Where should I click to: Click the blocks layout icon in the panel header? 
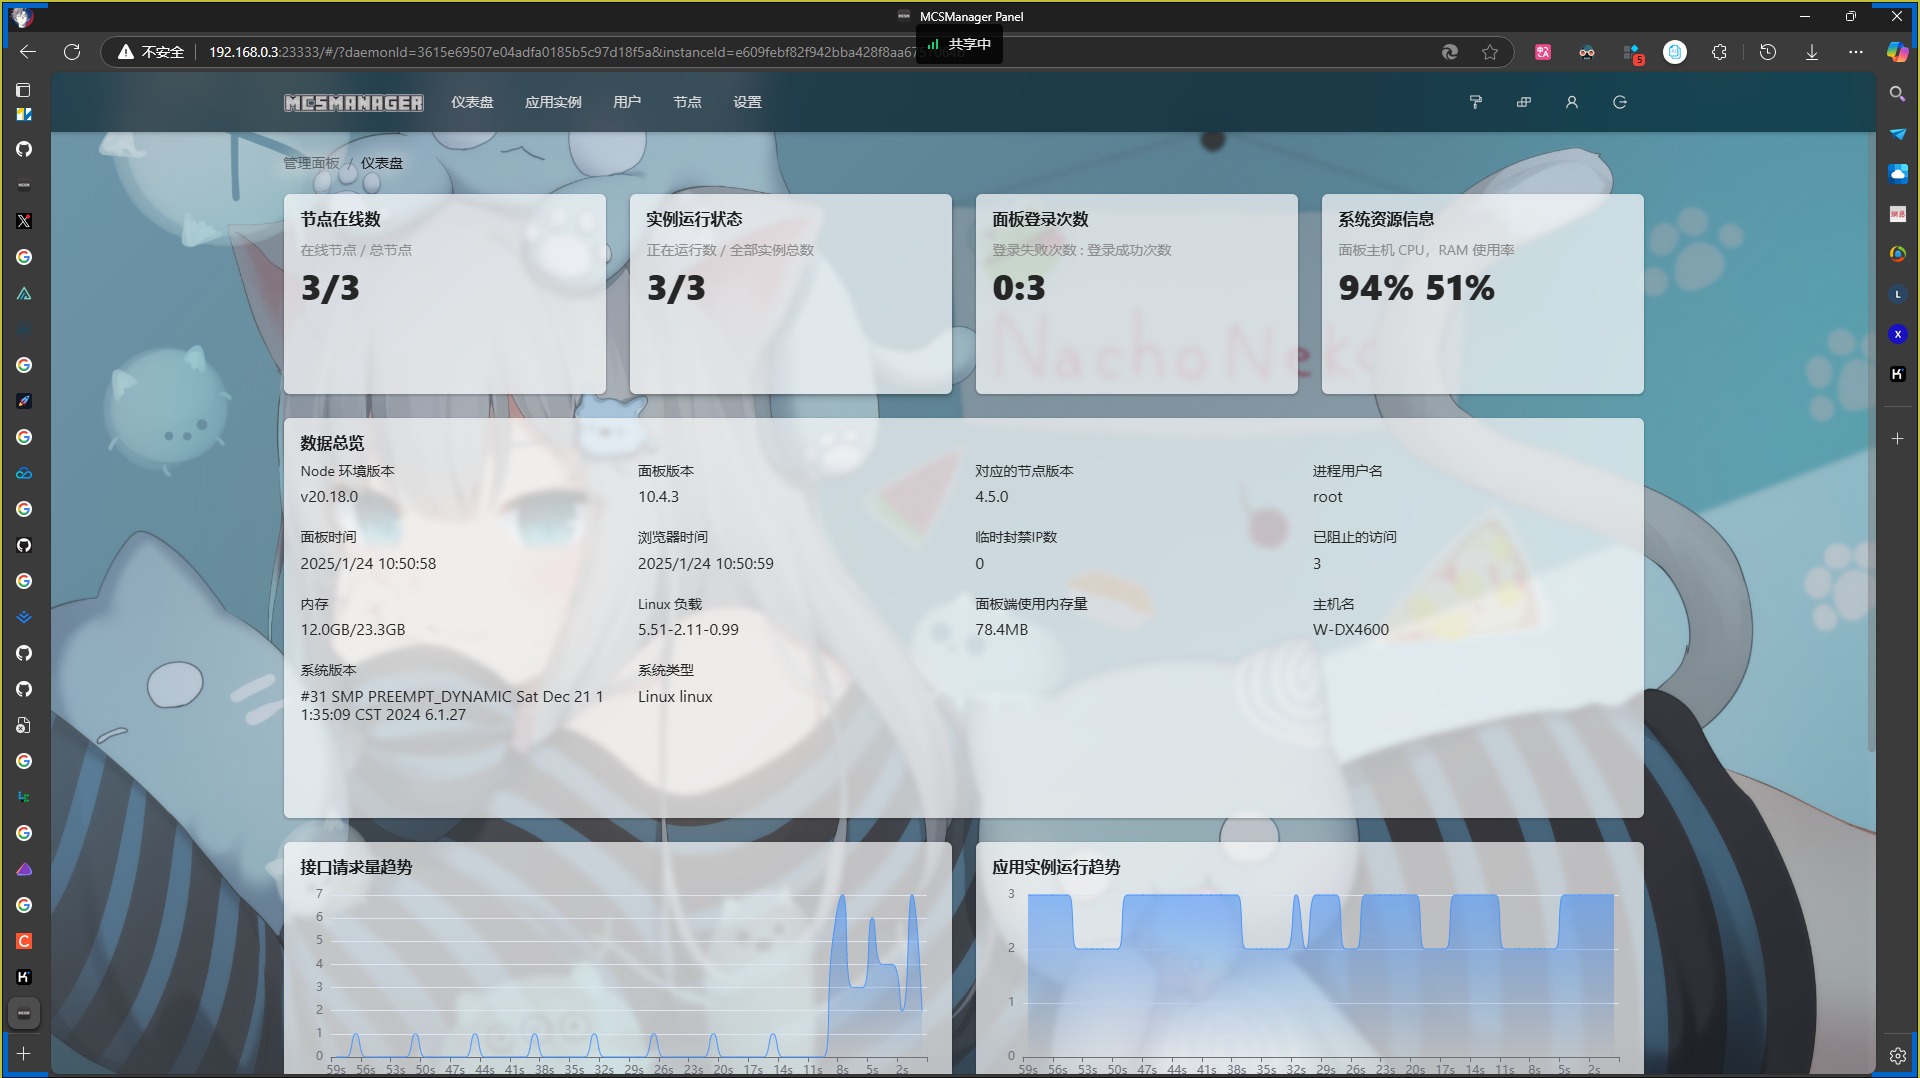(1523, 102)
